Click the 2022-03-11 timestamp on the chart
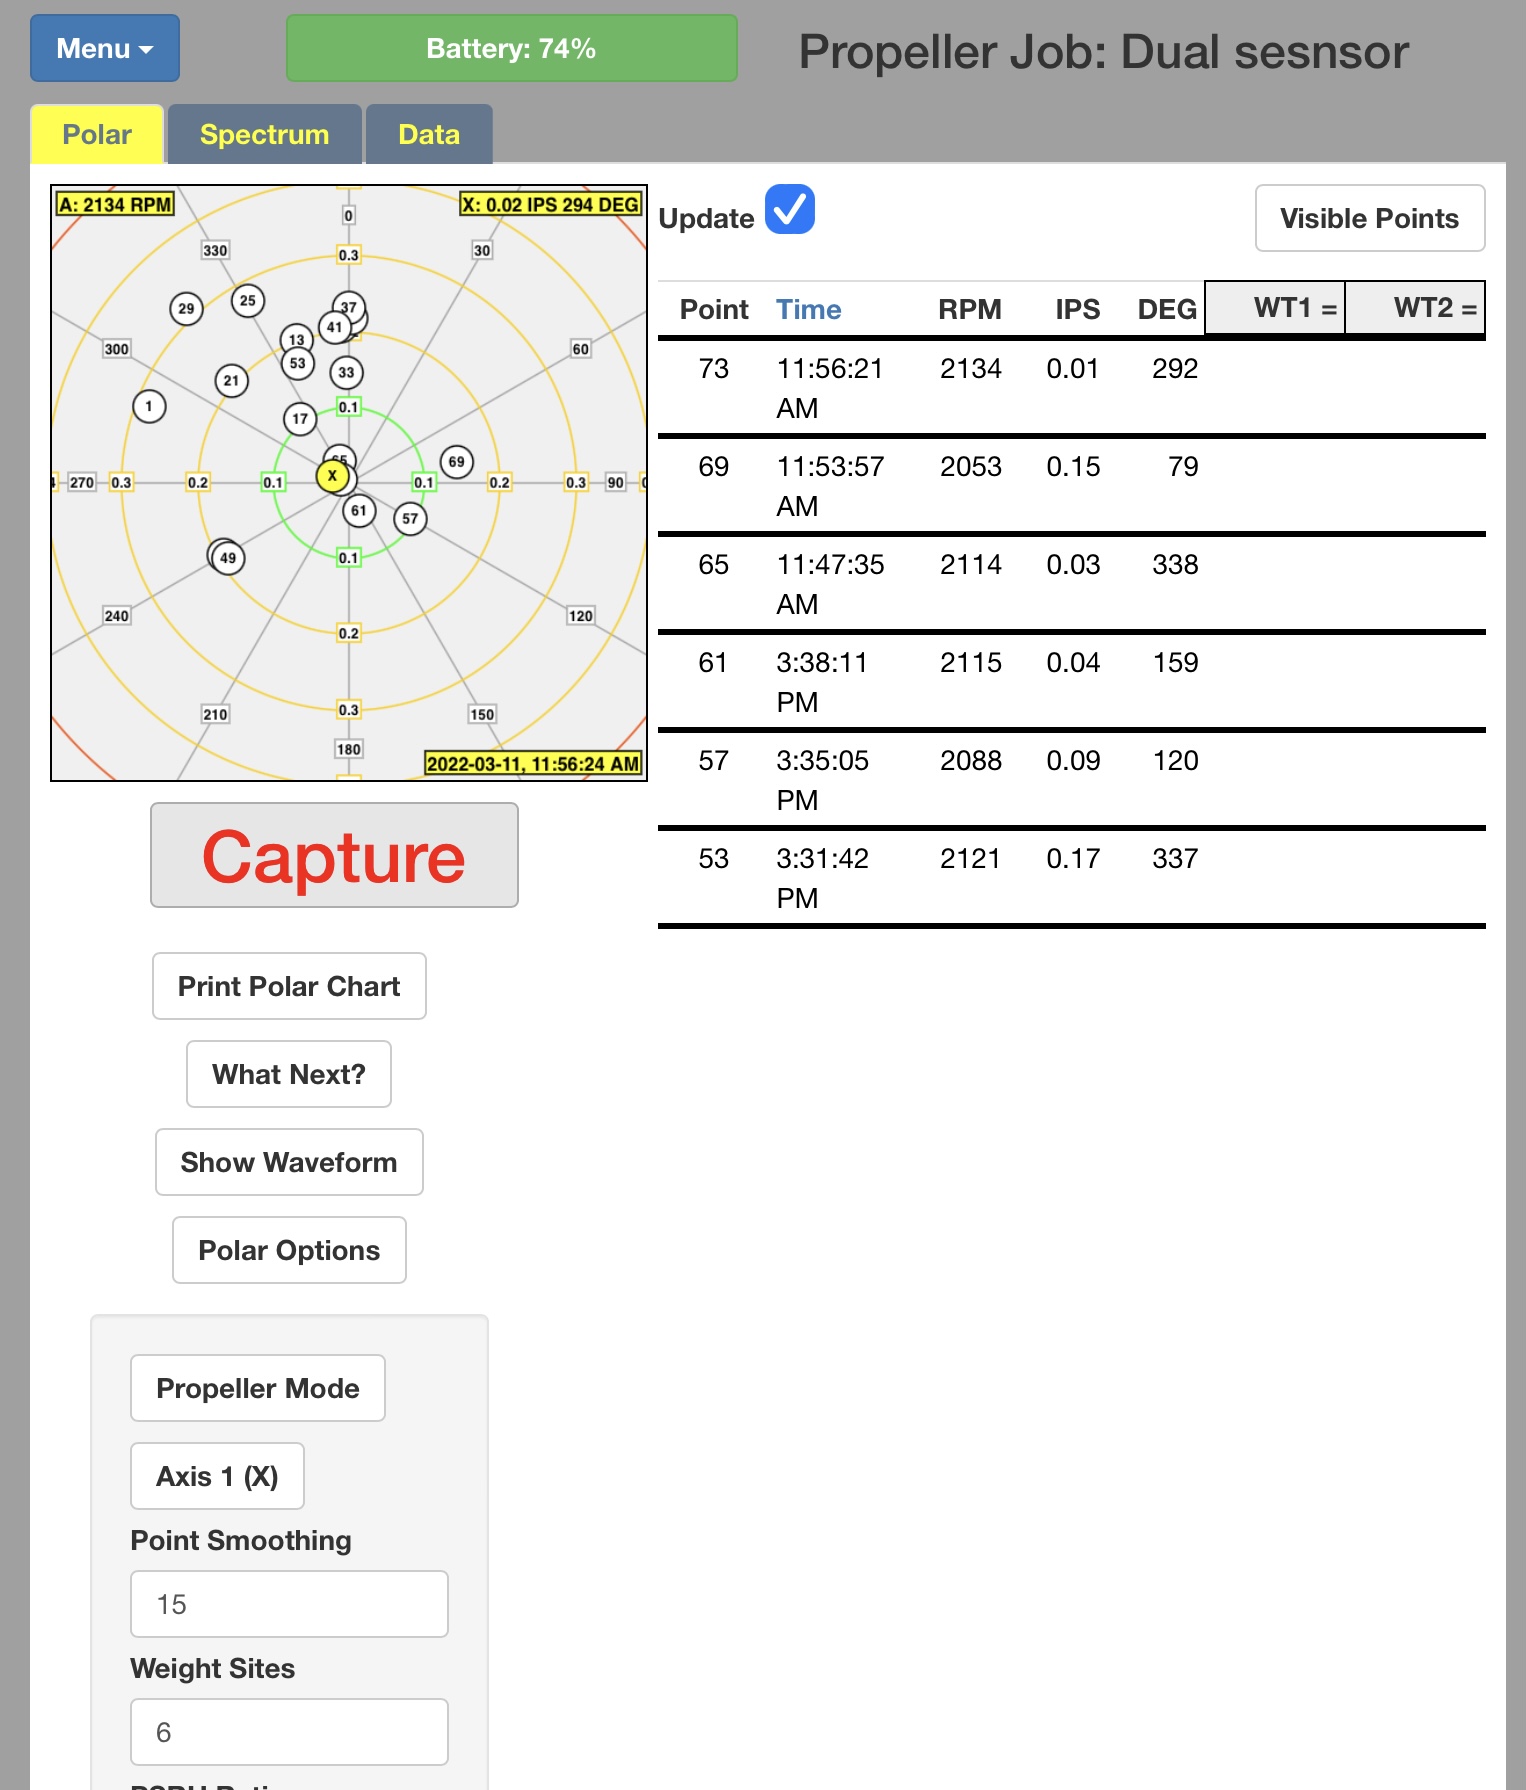Viewport: 1526px width, 1790px height. tap(533, 764)
